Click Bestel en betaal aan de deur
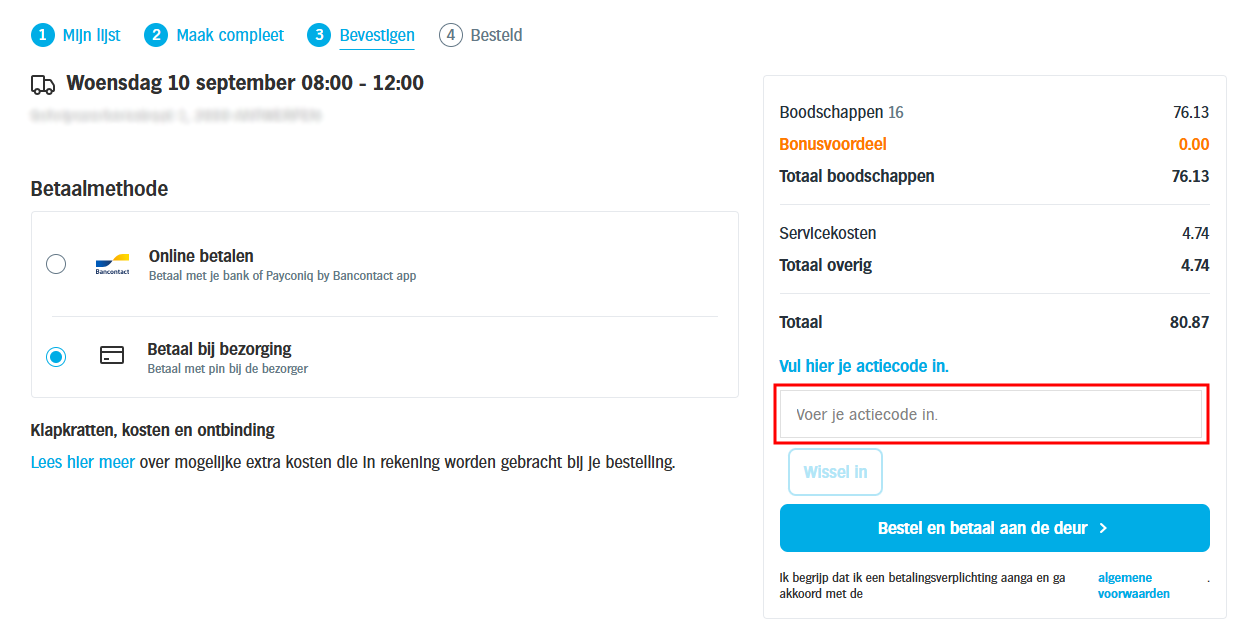The image size is (1242, 633). point(994,527)
